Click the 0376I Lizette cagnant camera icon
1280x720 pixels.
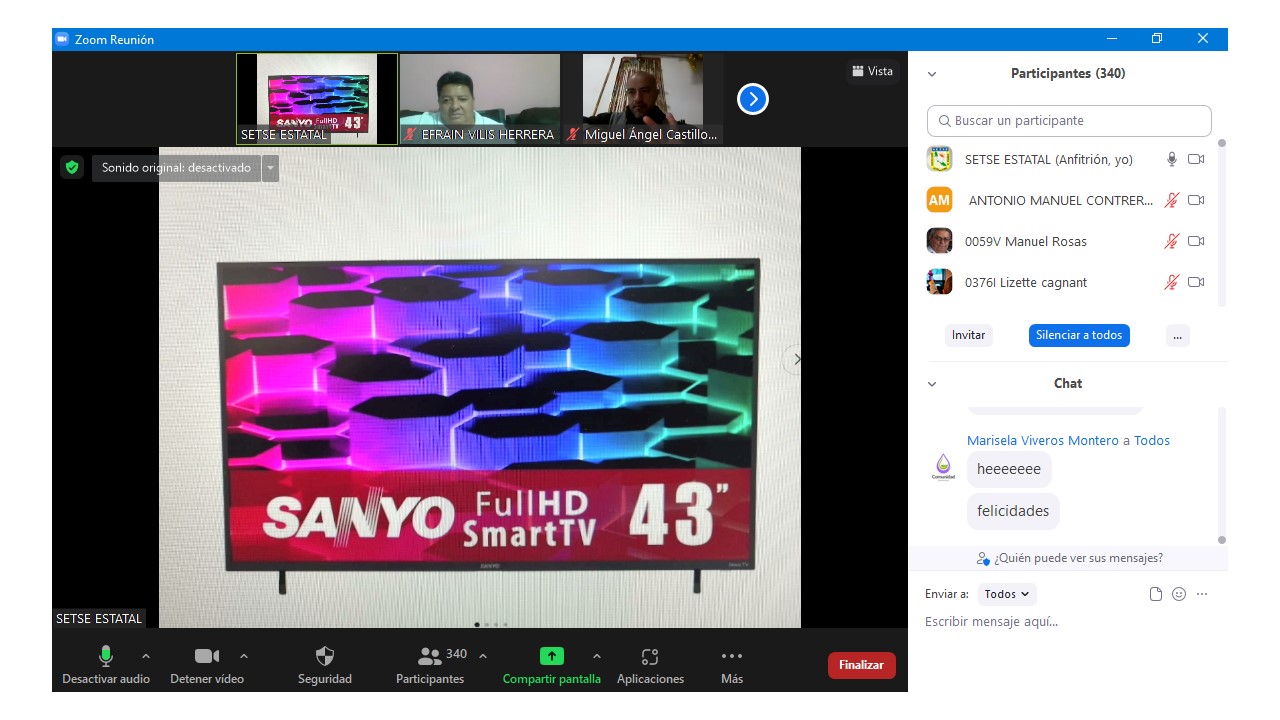[1196, 282]
